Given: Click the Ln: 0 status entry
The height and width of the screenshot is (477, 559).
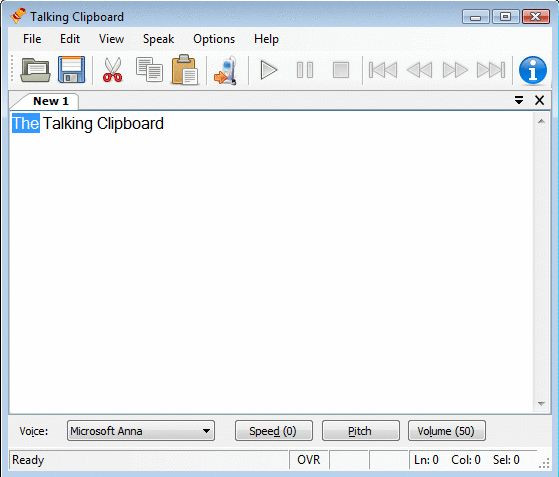Looking at the screenshot, I should (426, 460).
